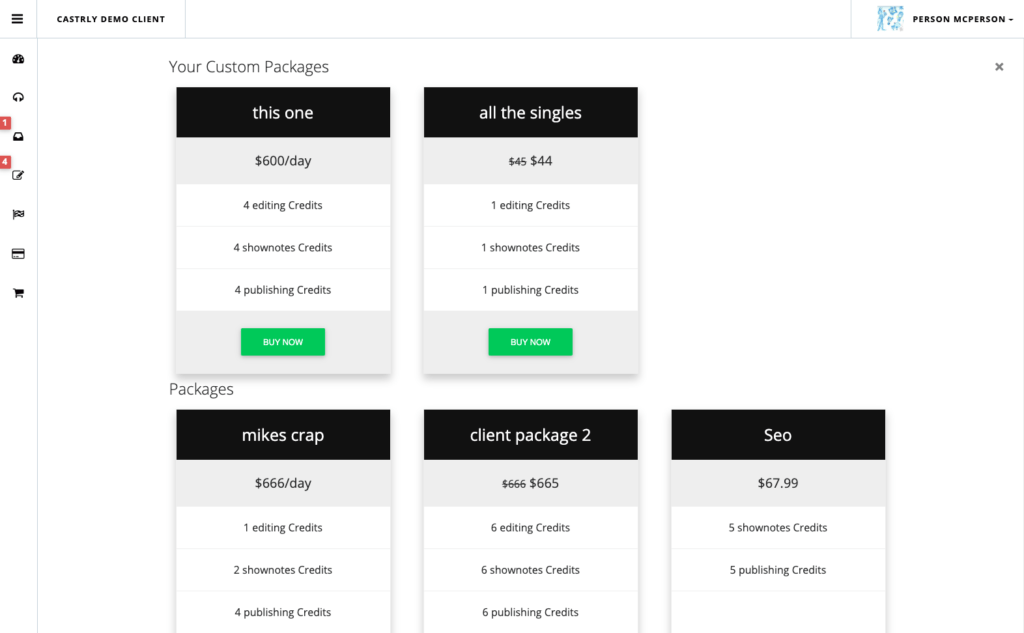This screenshot has height=633, width=1024.
Task: Click '1 publishing Credits' row
Action: point(530,290)
